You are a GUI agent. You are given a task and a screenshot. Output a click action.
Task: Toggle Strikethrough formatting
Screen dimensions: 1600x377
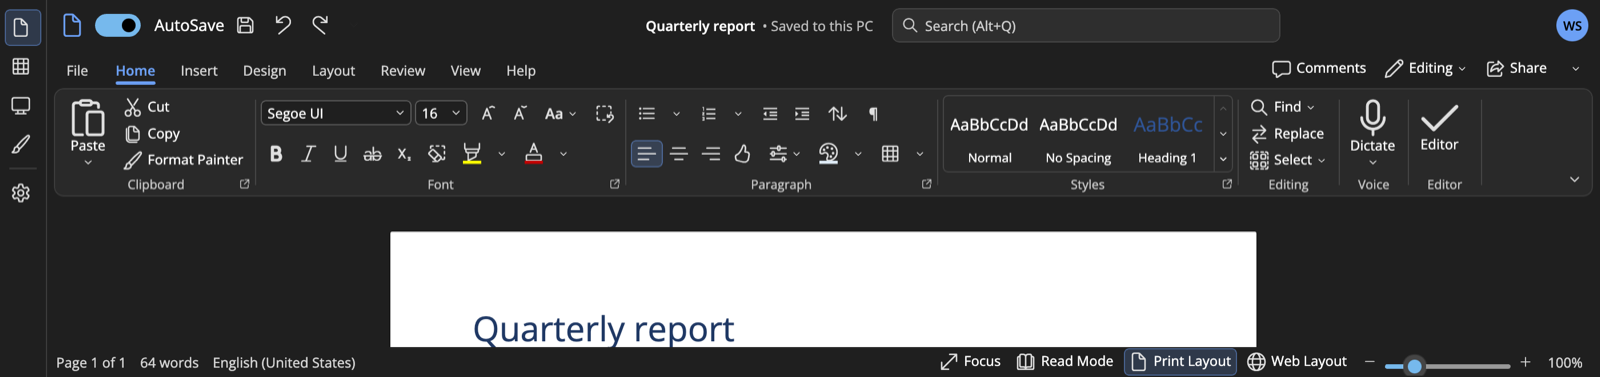(x=372, y=153)
